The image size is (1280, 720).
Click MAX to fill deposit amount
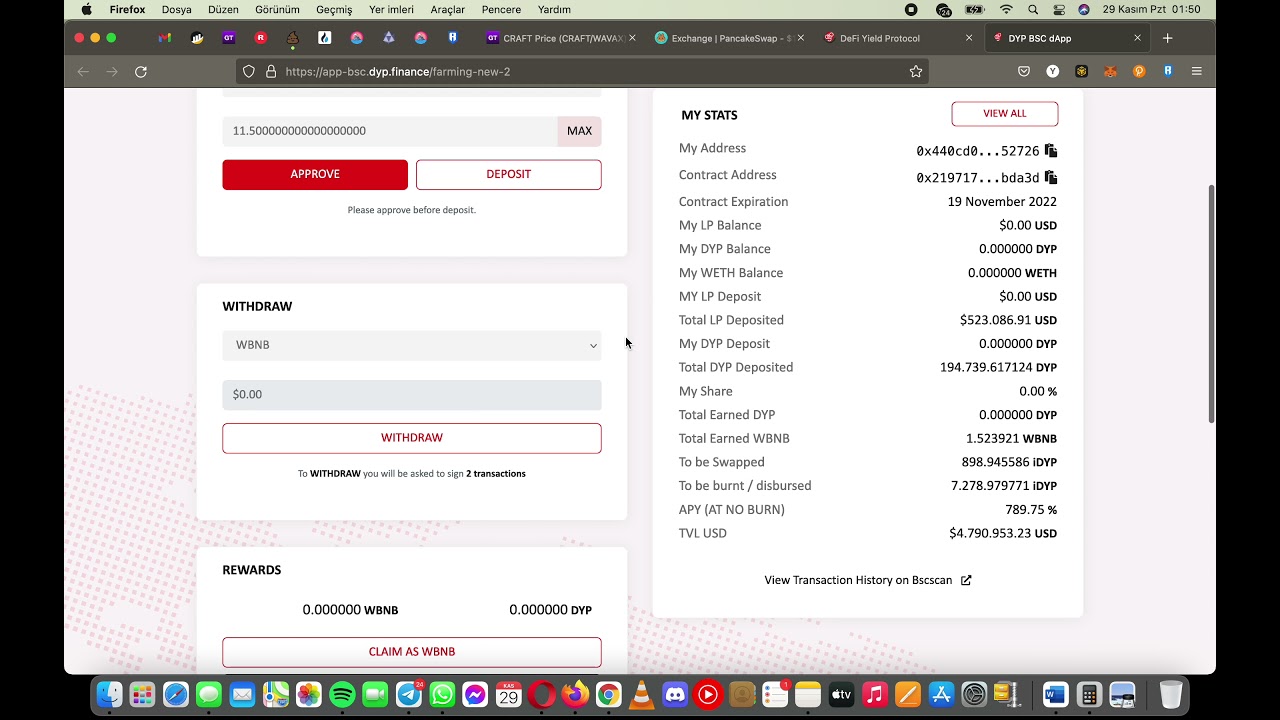(x=579, y=131)
